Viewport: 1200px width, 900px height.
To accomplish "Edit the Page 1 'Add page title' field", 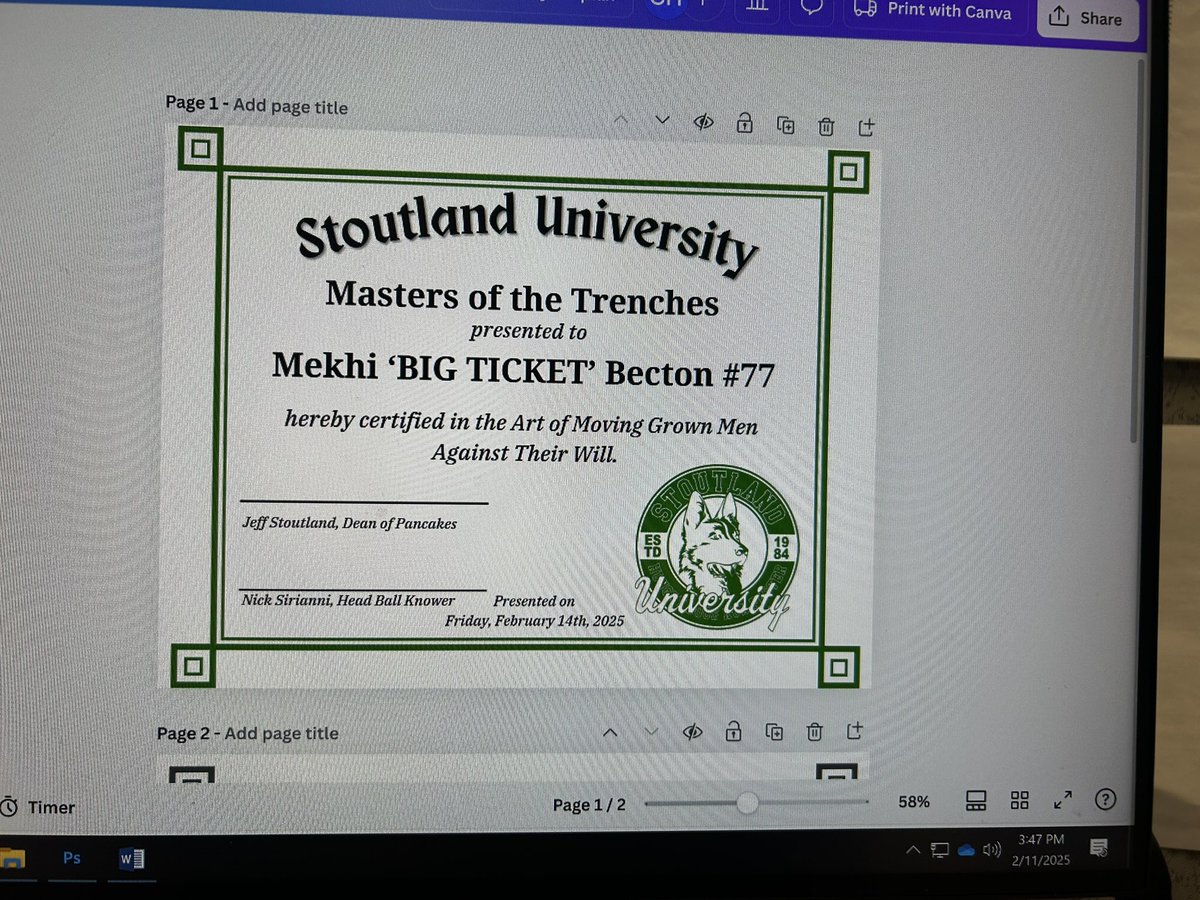I will [x=290, y=106].
